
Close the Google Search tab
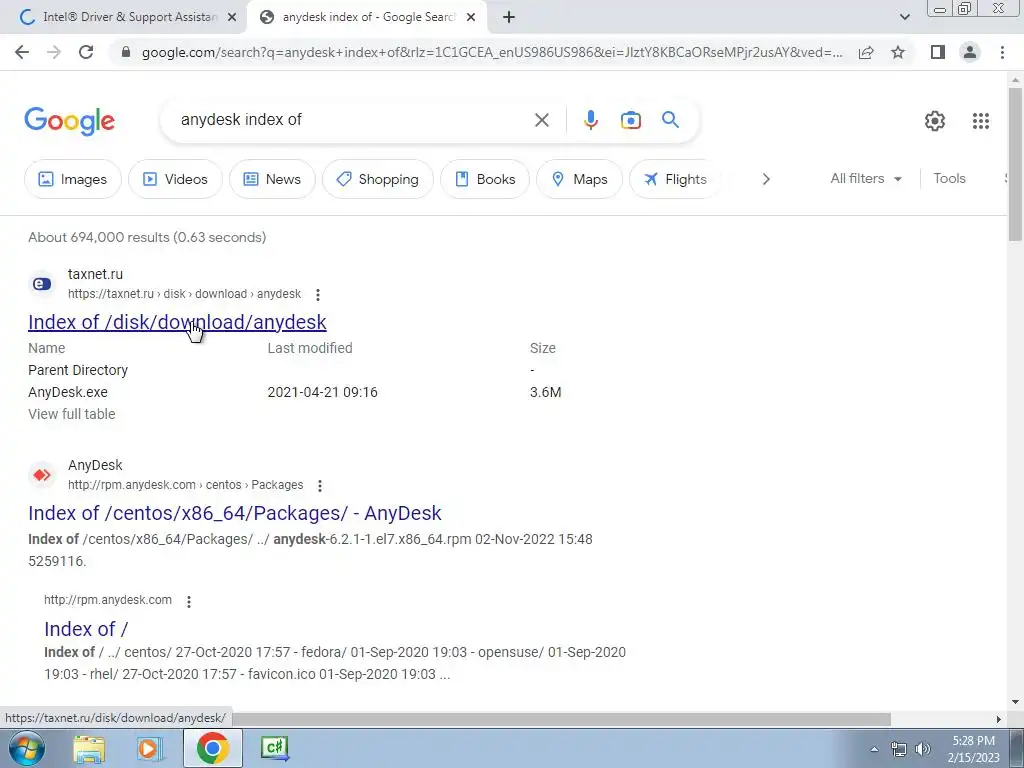(471, 18)
